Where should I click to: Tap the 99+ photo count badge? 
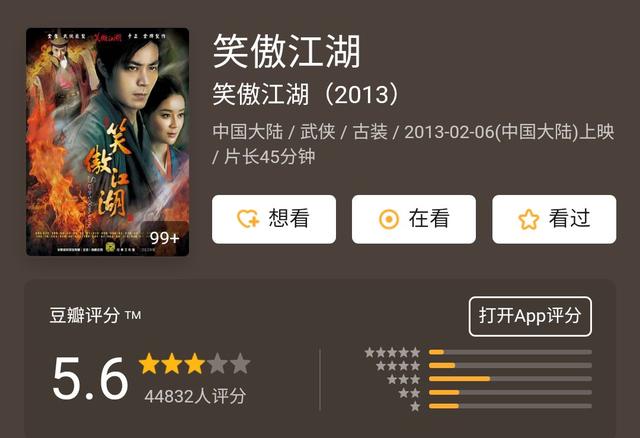click(164, 238)
